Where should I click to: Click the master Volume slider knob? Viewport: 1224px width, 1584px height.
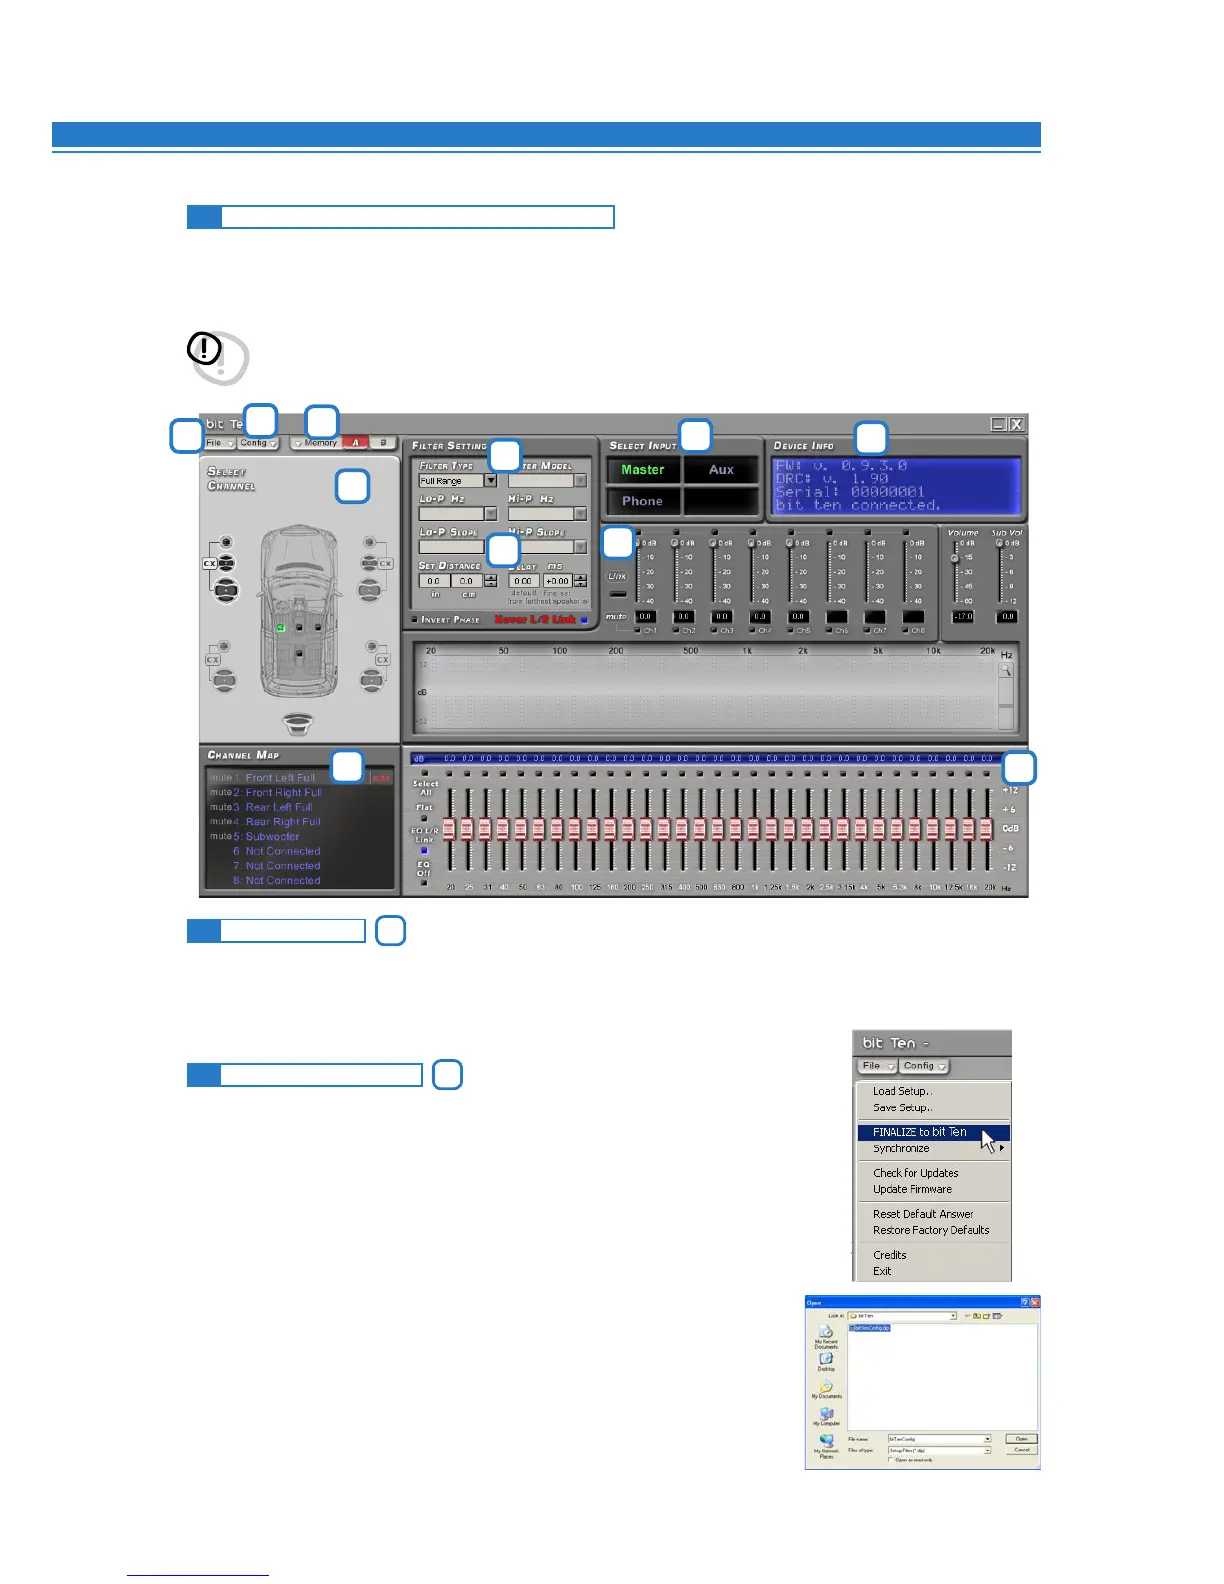coord(954,558)
